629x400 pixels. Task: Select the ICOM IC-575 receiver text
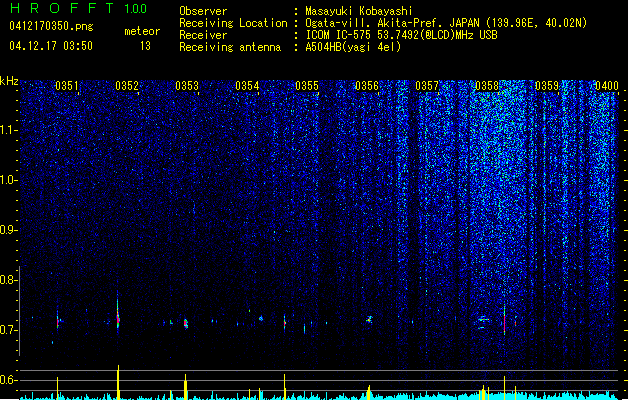(x=401, y=35)
